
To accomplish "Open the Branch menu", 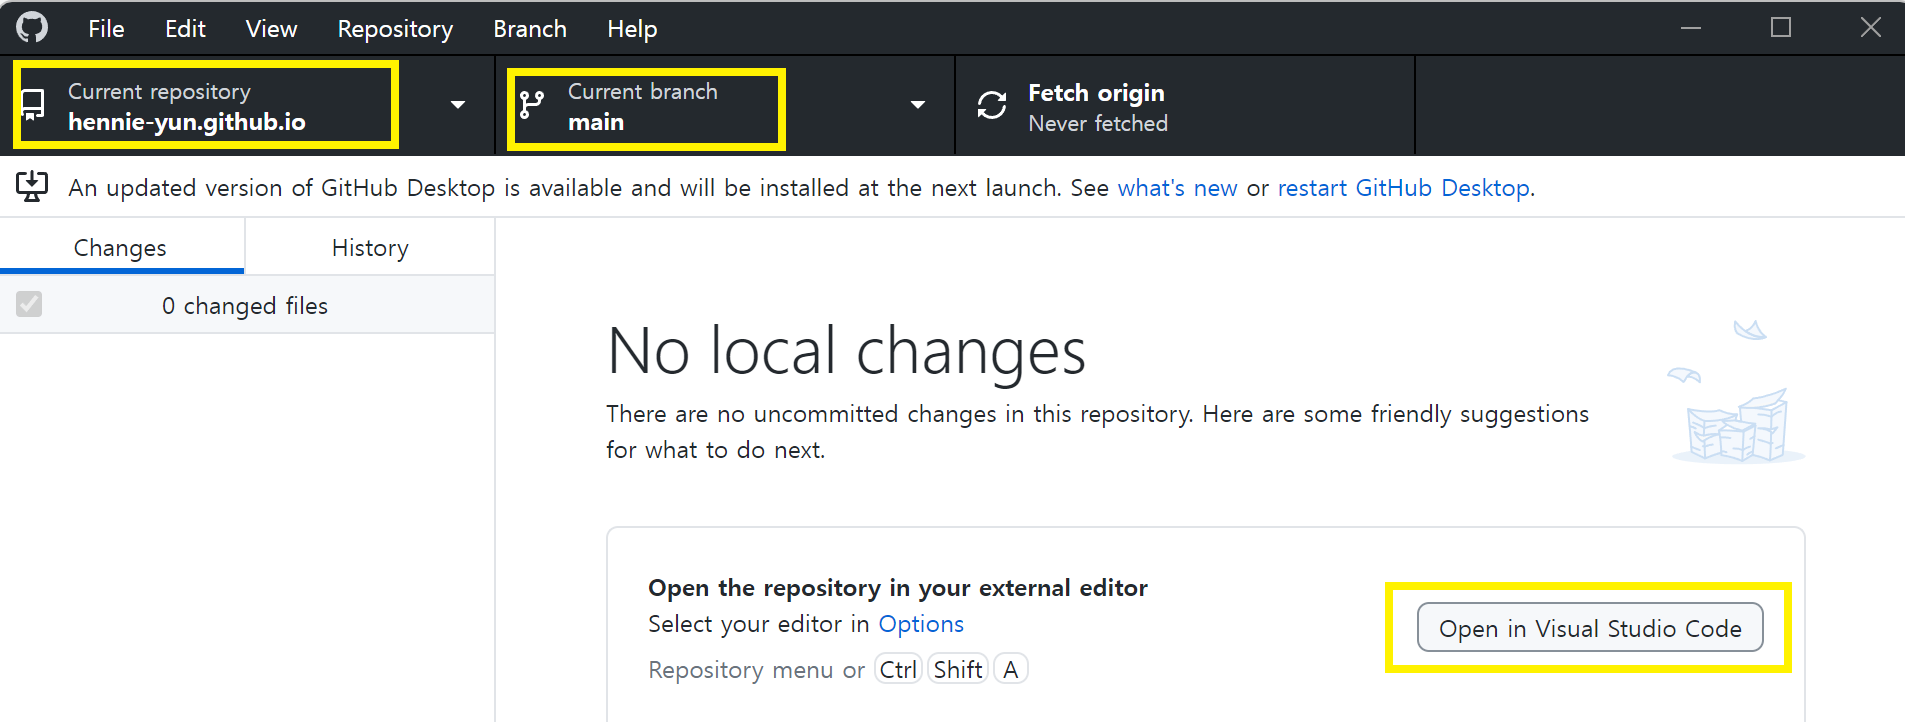I will coord(530,29).
